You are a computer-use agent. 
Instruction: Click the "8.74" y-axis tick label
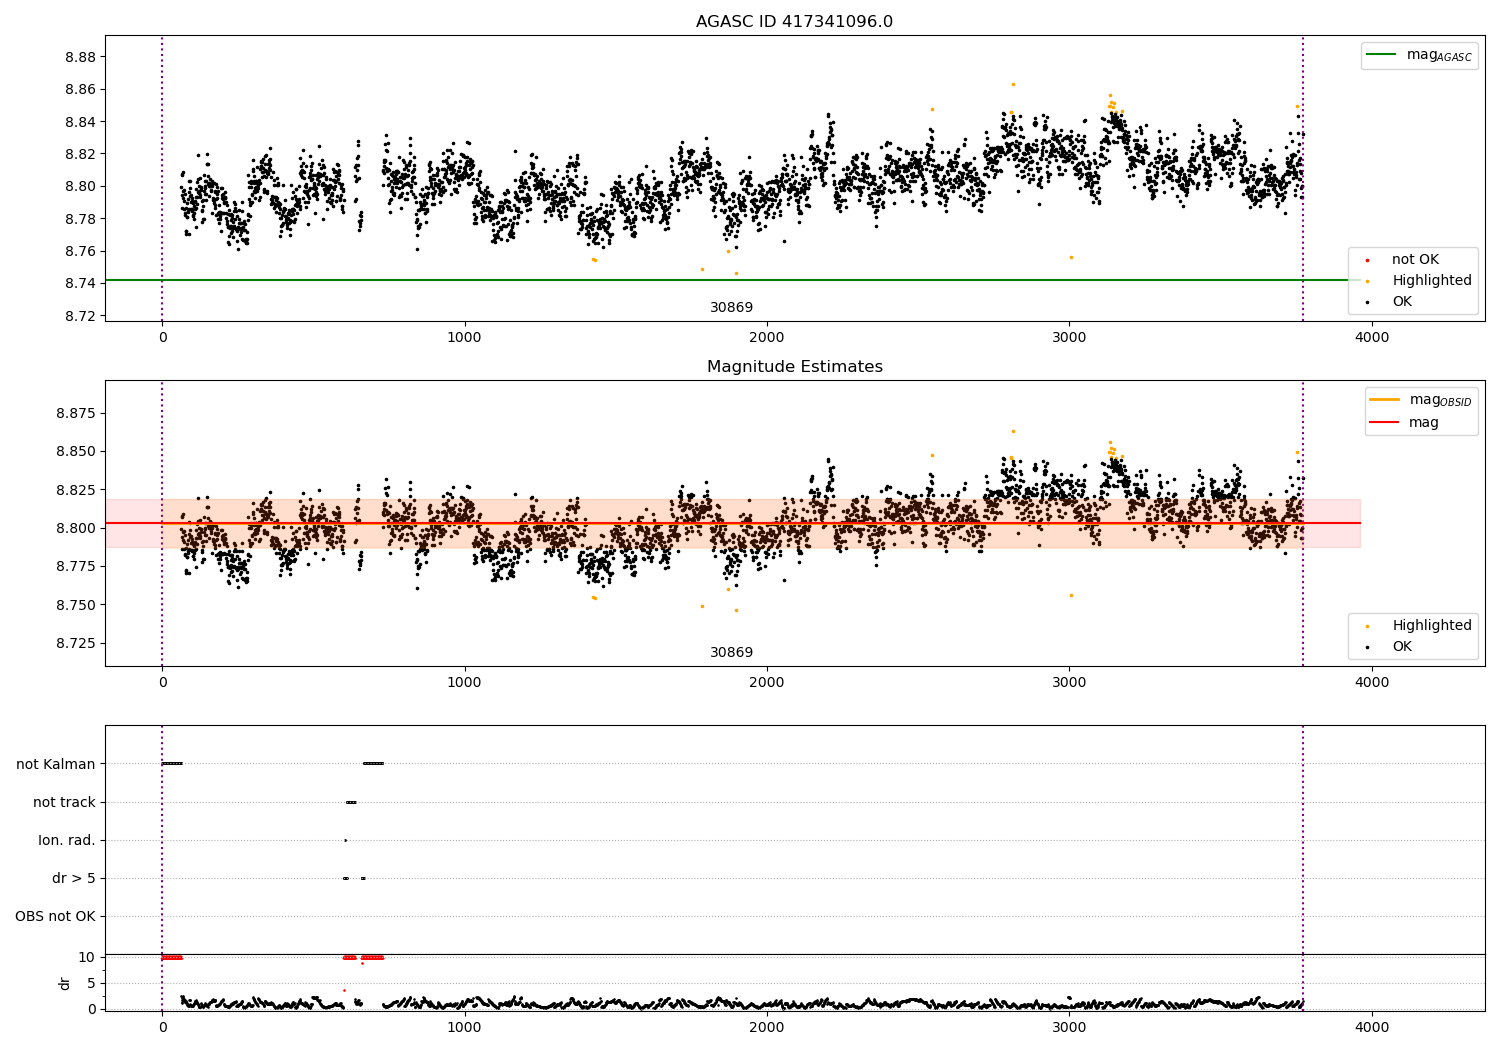80,284
